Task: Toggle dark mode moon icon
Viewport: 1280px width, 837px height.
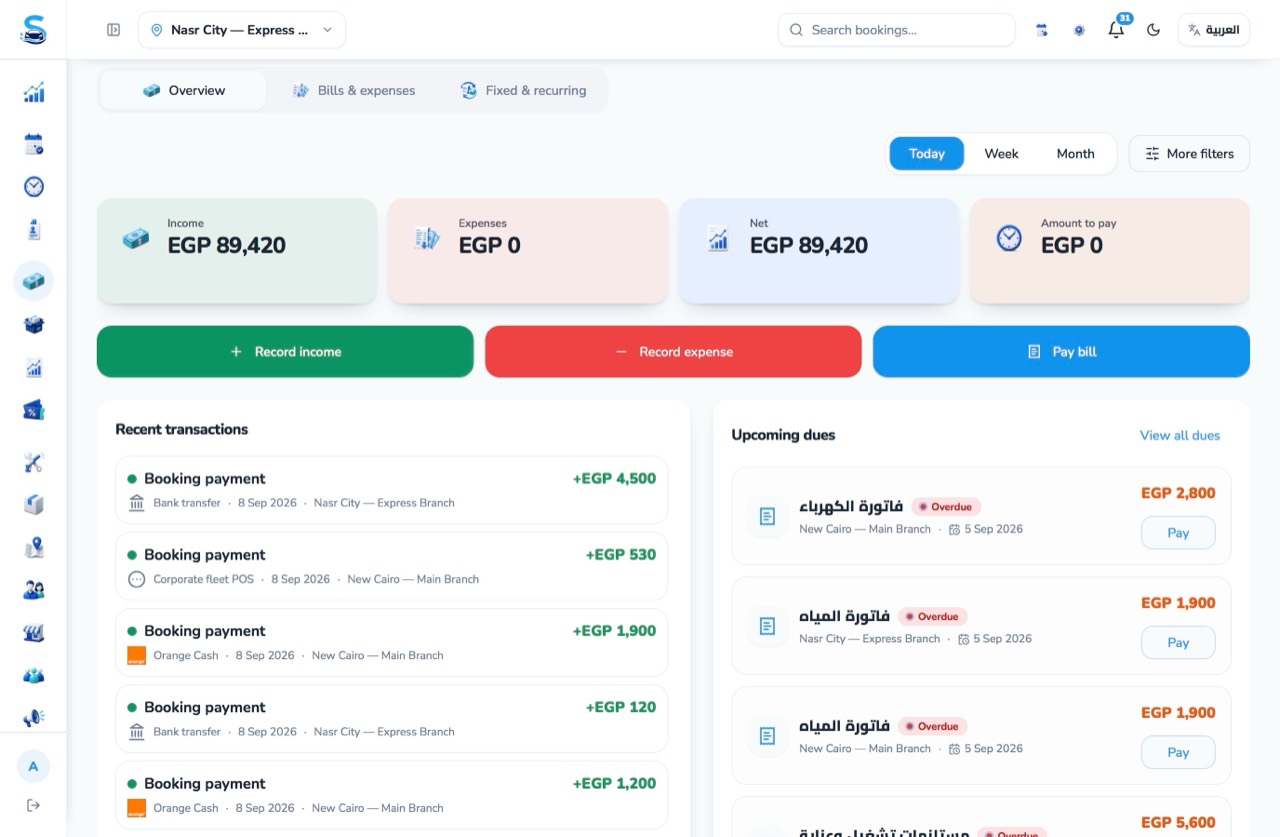Action: tap(1153, 30)
